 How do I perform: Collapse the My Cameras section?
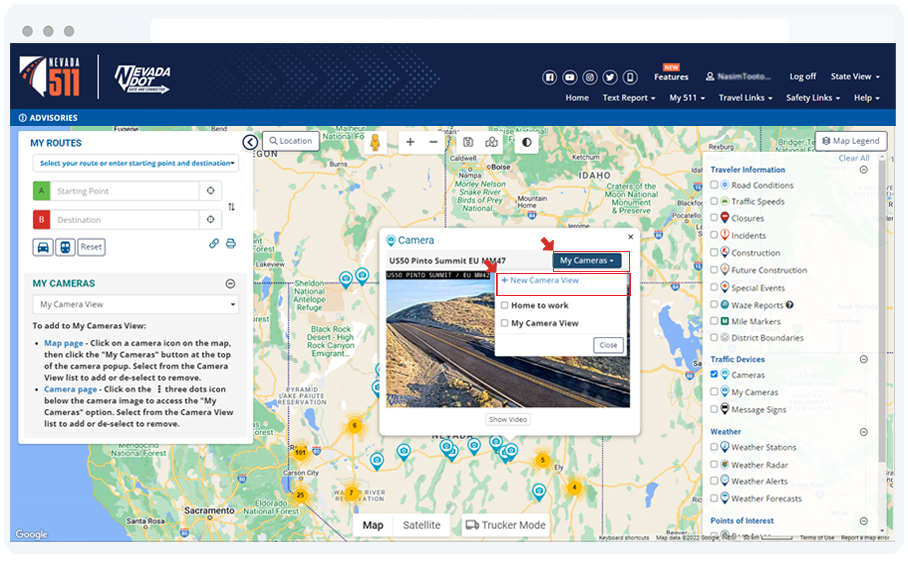point(230,283)
